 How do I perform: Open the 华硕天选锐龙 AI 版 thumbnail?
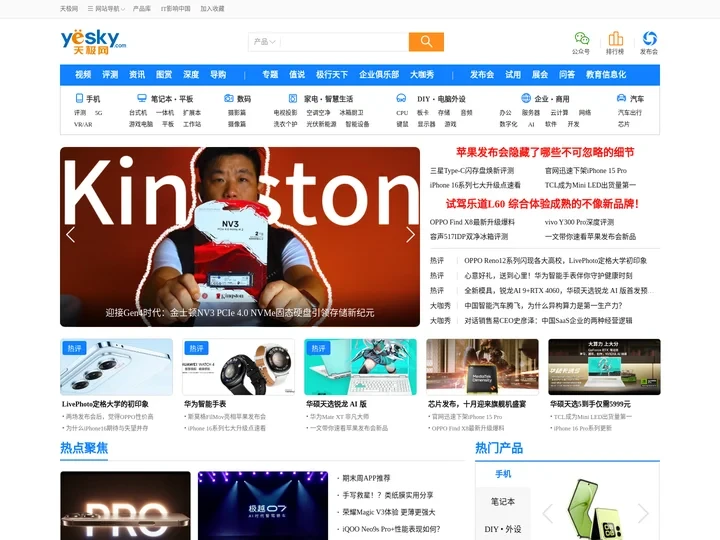(x=360, y=367)
